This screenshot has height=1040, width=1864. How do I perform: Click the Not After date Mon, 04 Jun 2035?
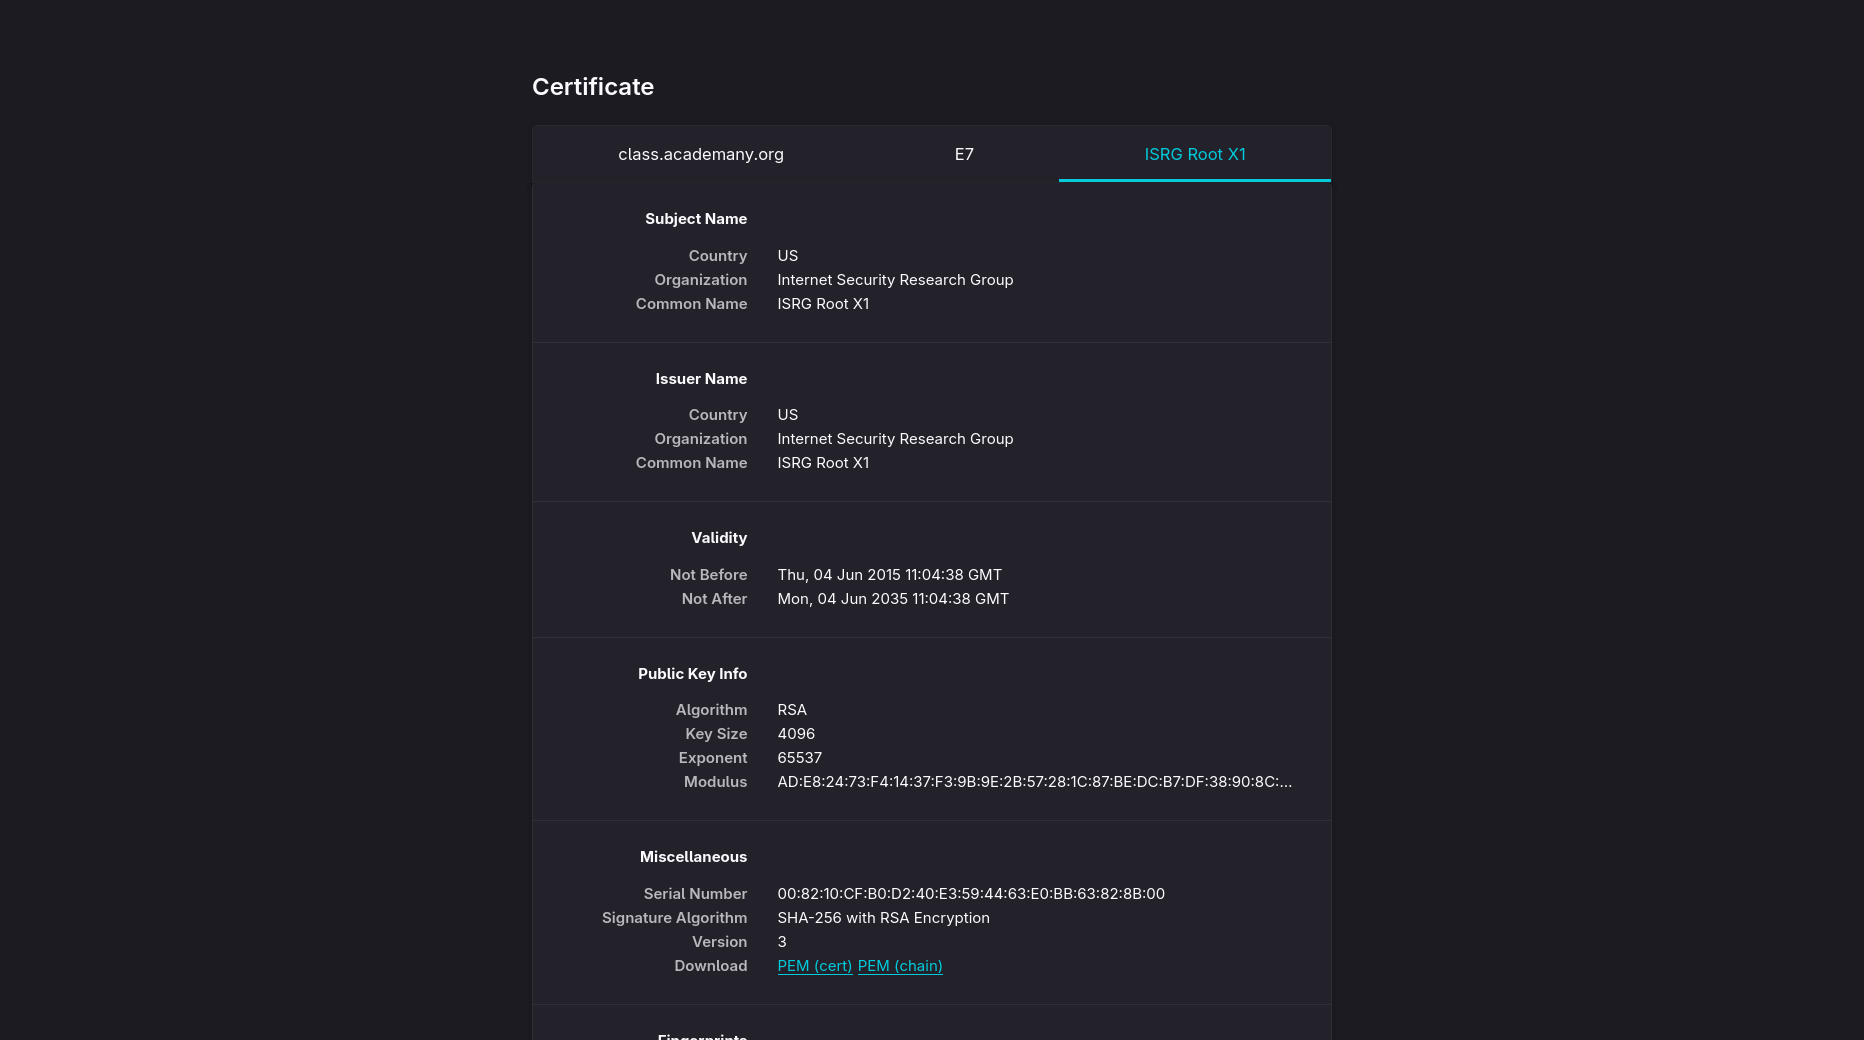coord(893,599)
